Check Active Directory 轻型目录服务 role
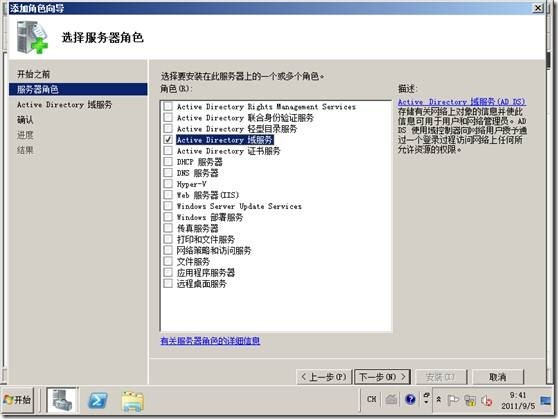This screenshot has width=558, height=419. (168, 129)
